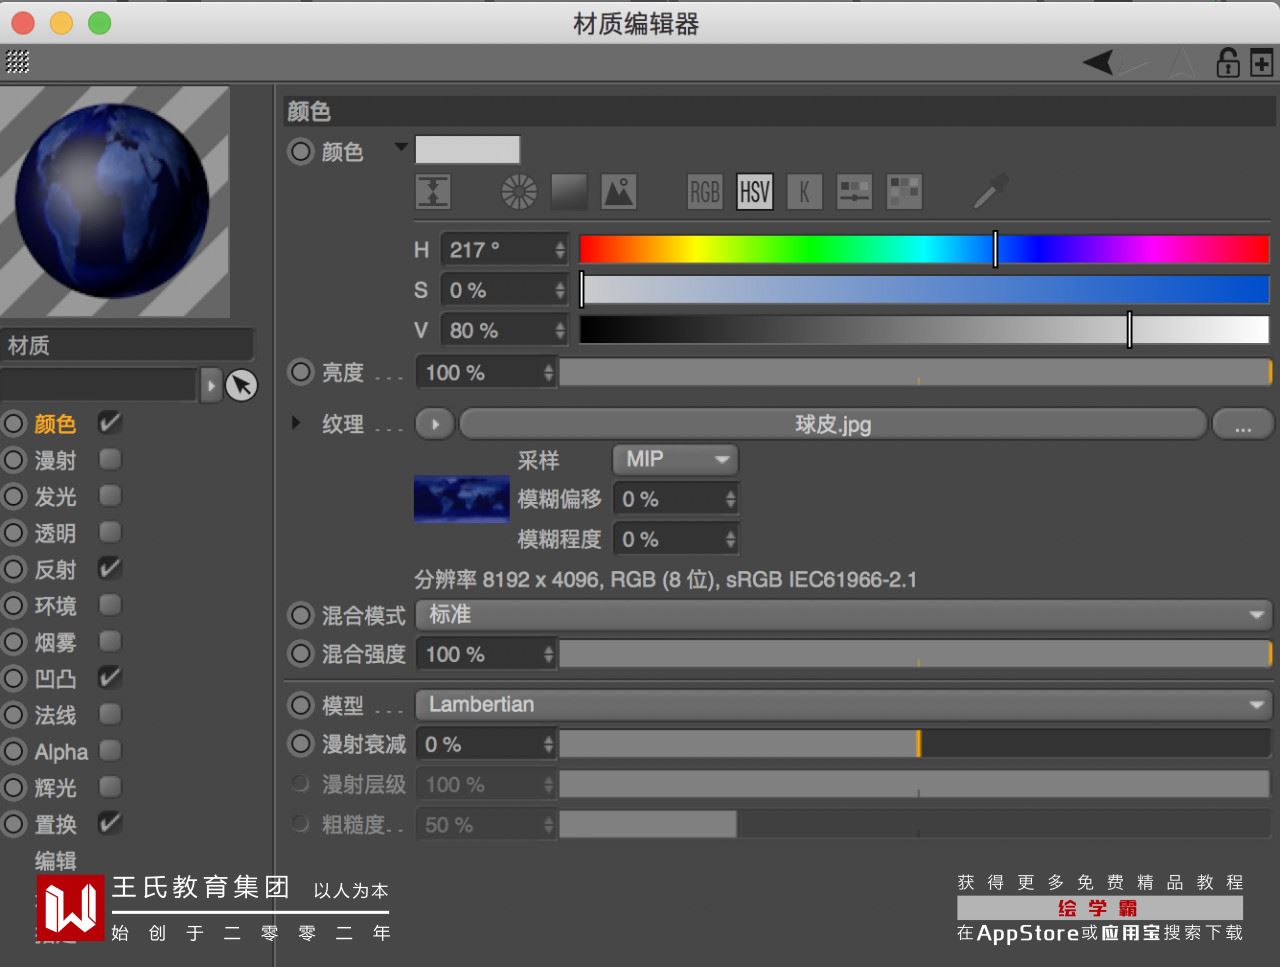The width and height of the screenshot is (1280, 967).
Task: Switch color sliders to RGB mode
Action: click(705, 192)
